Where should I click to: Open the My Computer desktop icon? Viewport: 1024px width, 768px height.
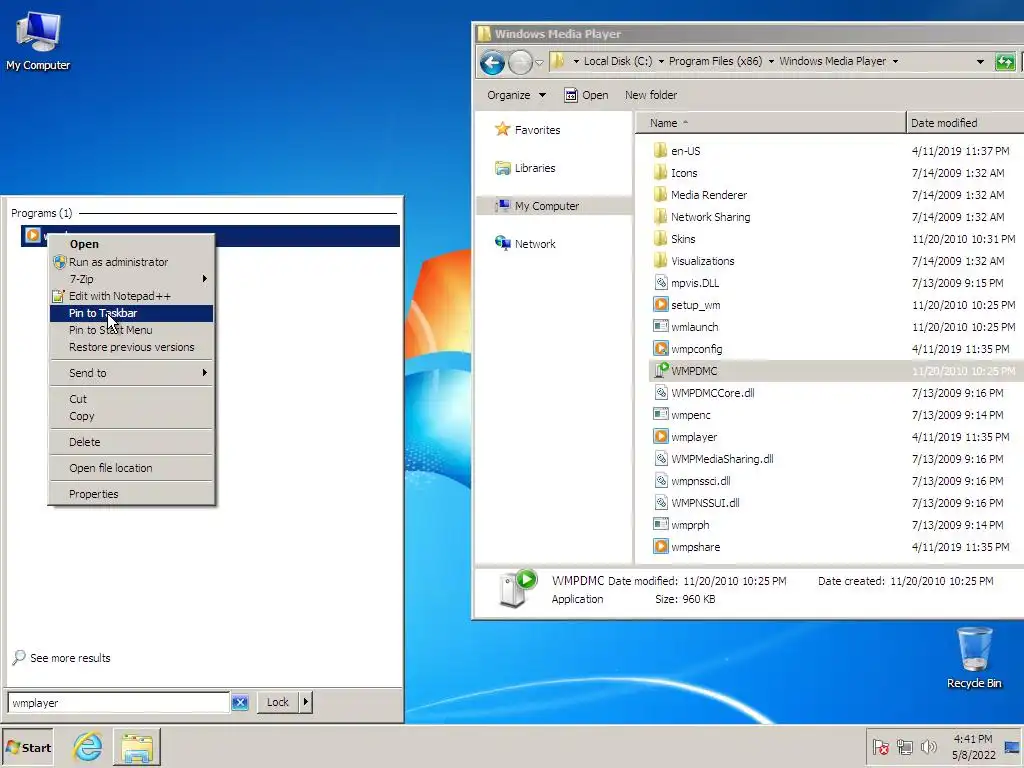[x=38, y=40]
